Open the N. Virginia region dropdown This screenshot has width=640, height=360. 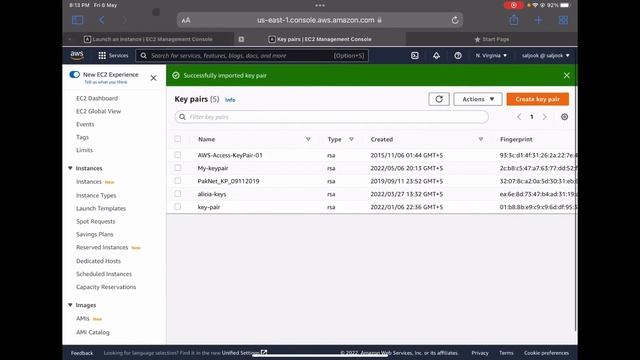491,56
